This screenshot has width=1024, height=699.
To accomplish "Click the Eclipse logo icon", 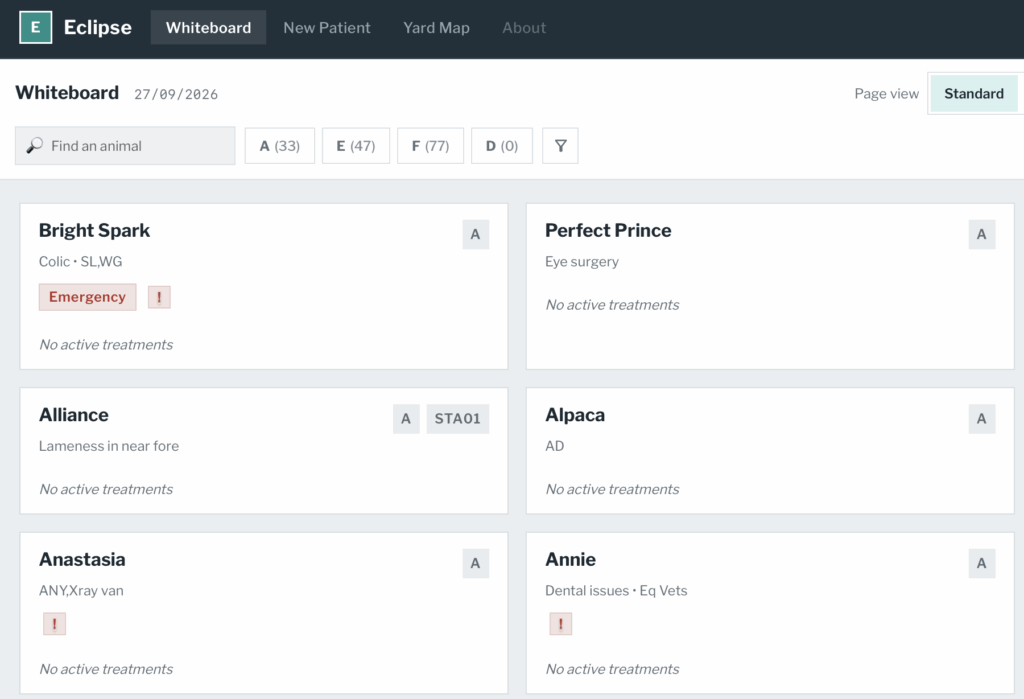I will (35, 27).
